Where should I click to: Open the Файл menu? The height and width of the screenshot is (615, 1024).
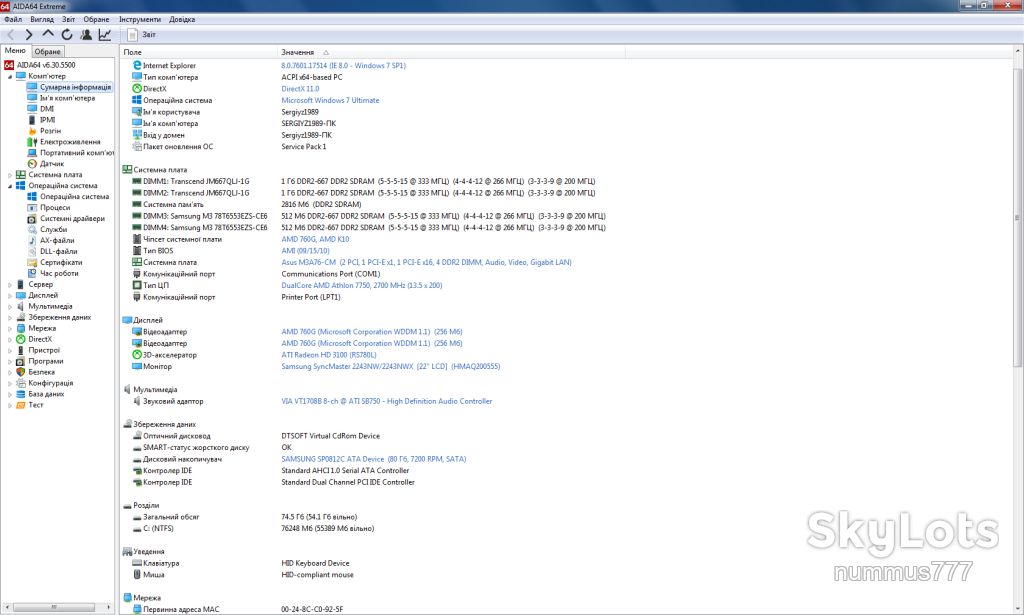click(13, 20)
